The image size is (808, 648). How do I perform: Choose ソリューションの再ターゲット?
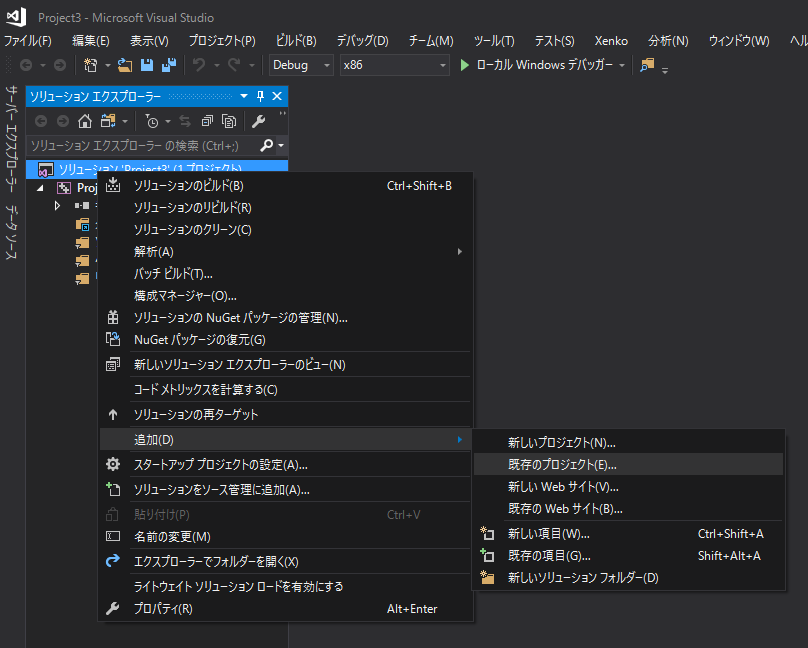coord(286,415)
